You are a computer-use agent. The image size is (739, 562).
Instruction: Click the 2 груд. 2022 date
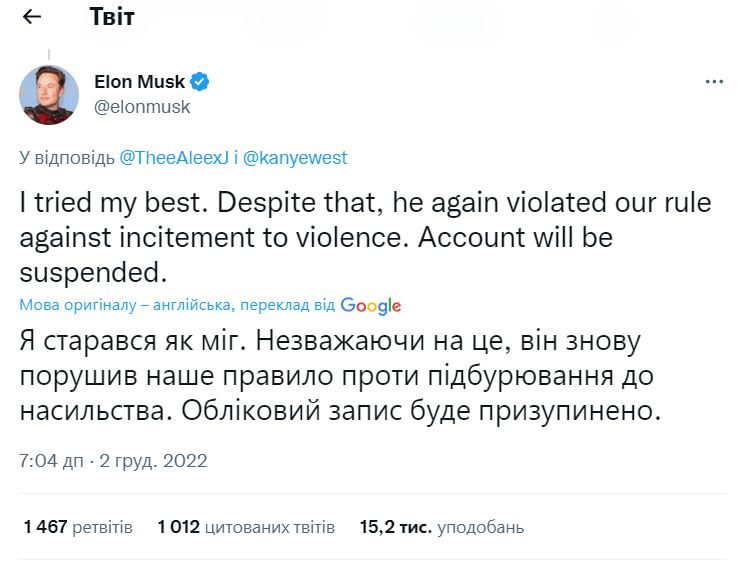tap(152, 462)
